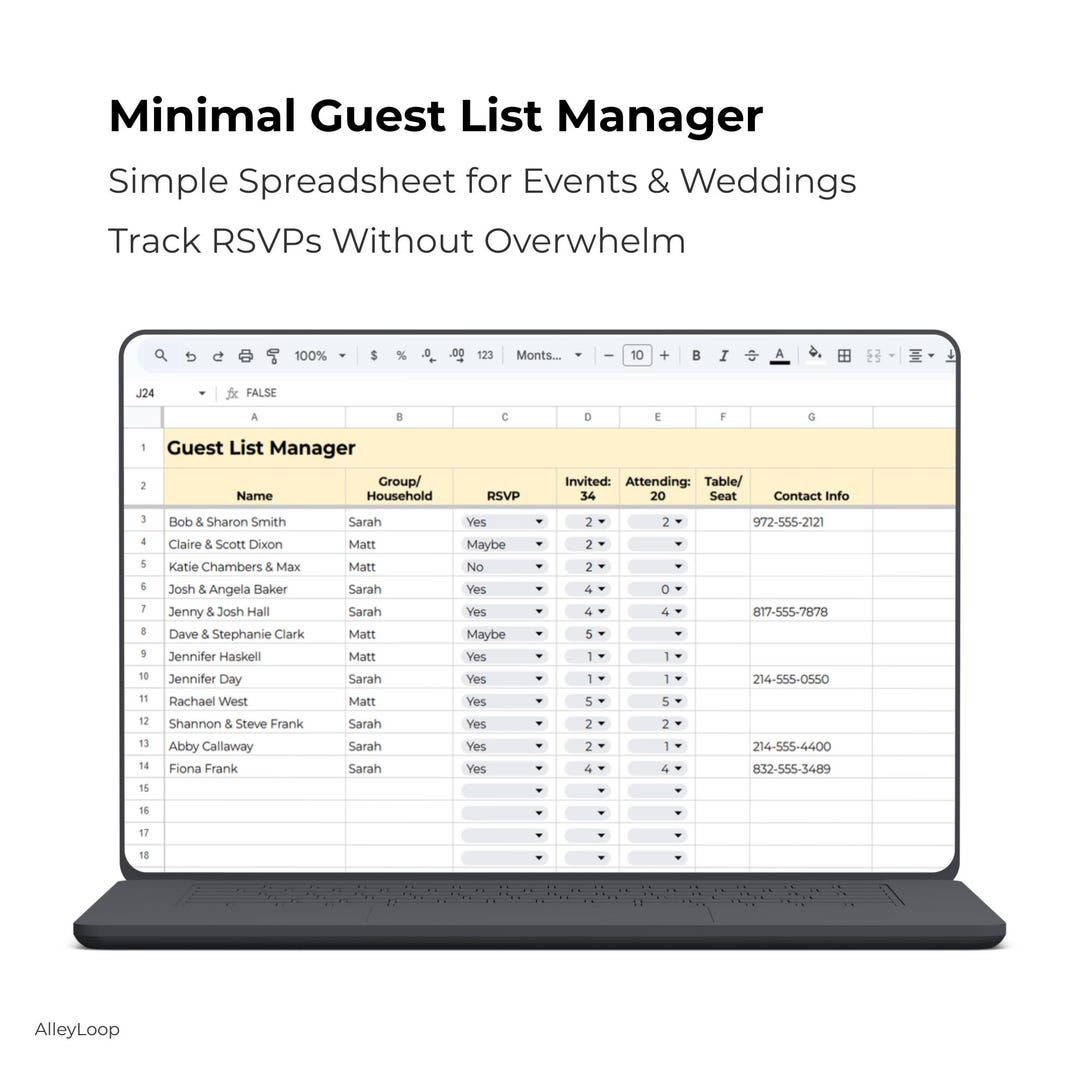Click the Name column header cell

[x=254, y=488]
